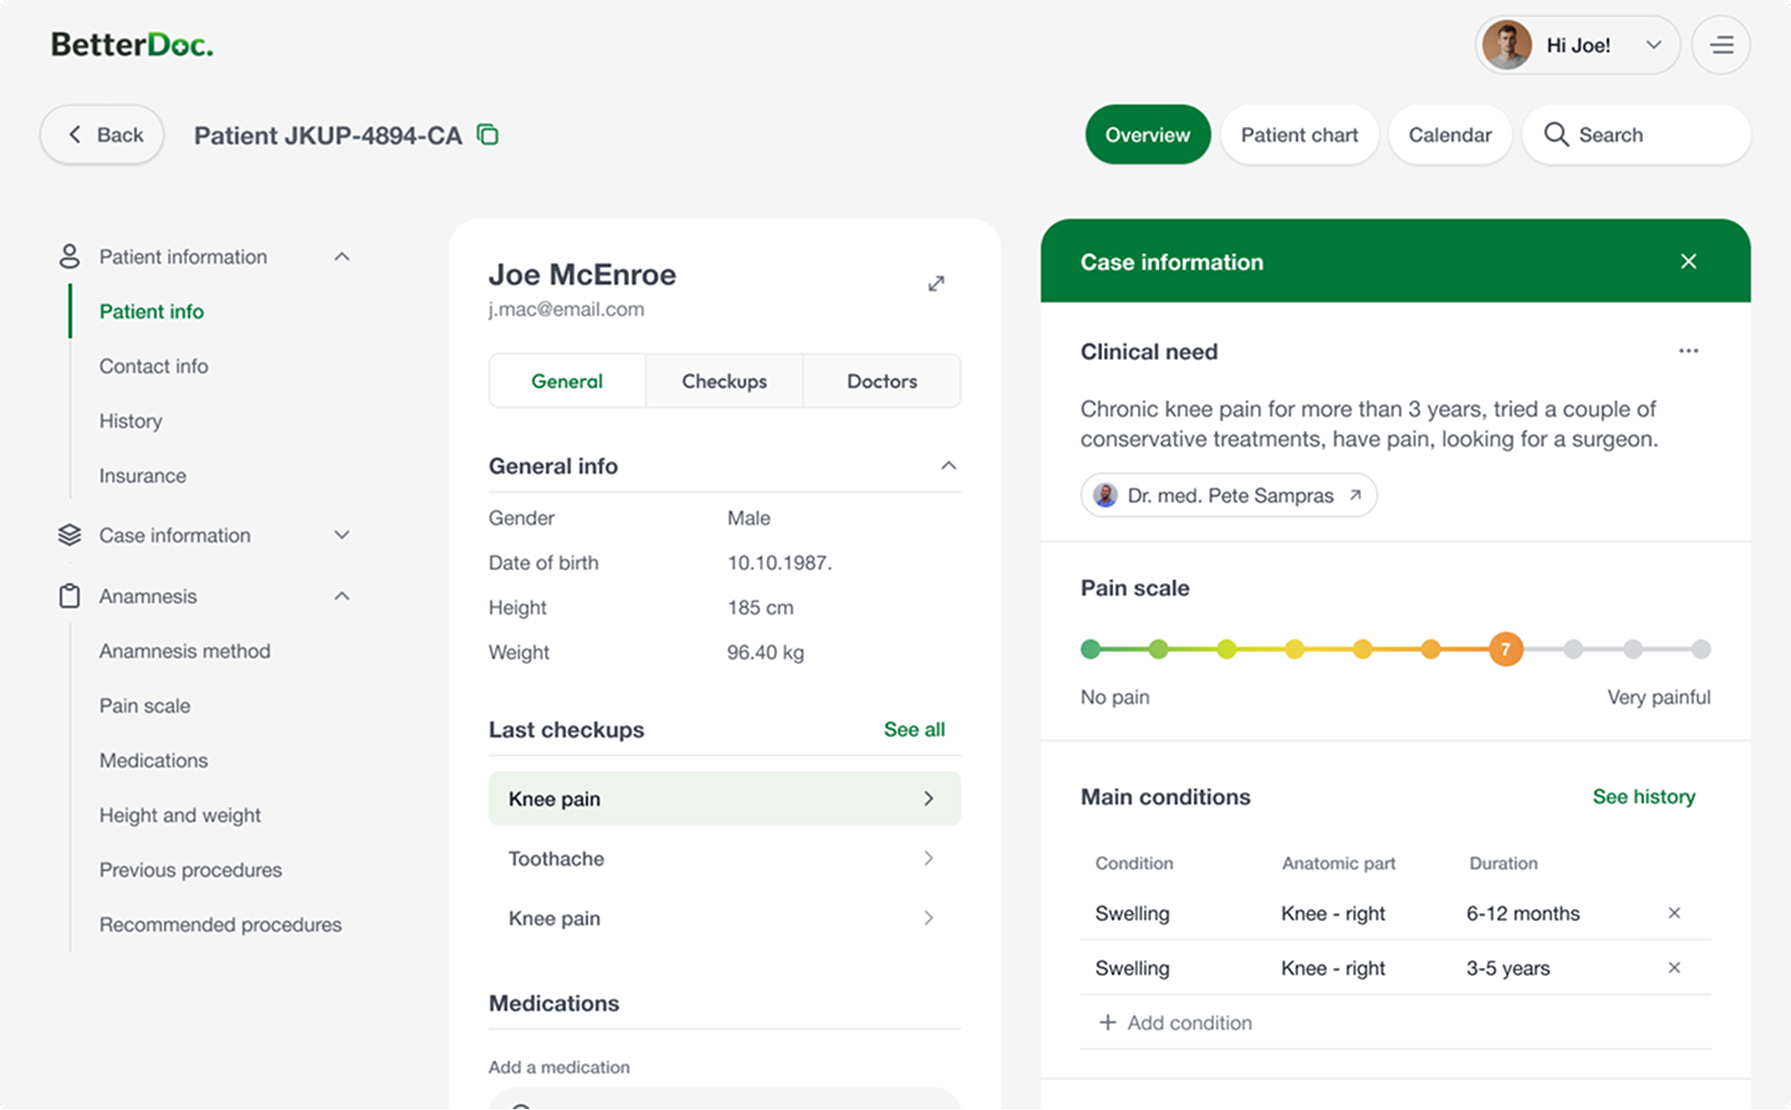Click the Search field in the header

click(x=1636, y=135)
